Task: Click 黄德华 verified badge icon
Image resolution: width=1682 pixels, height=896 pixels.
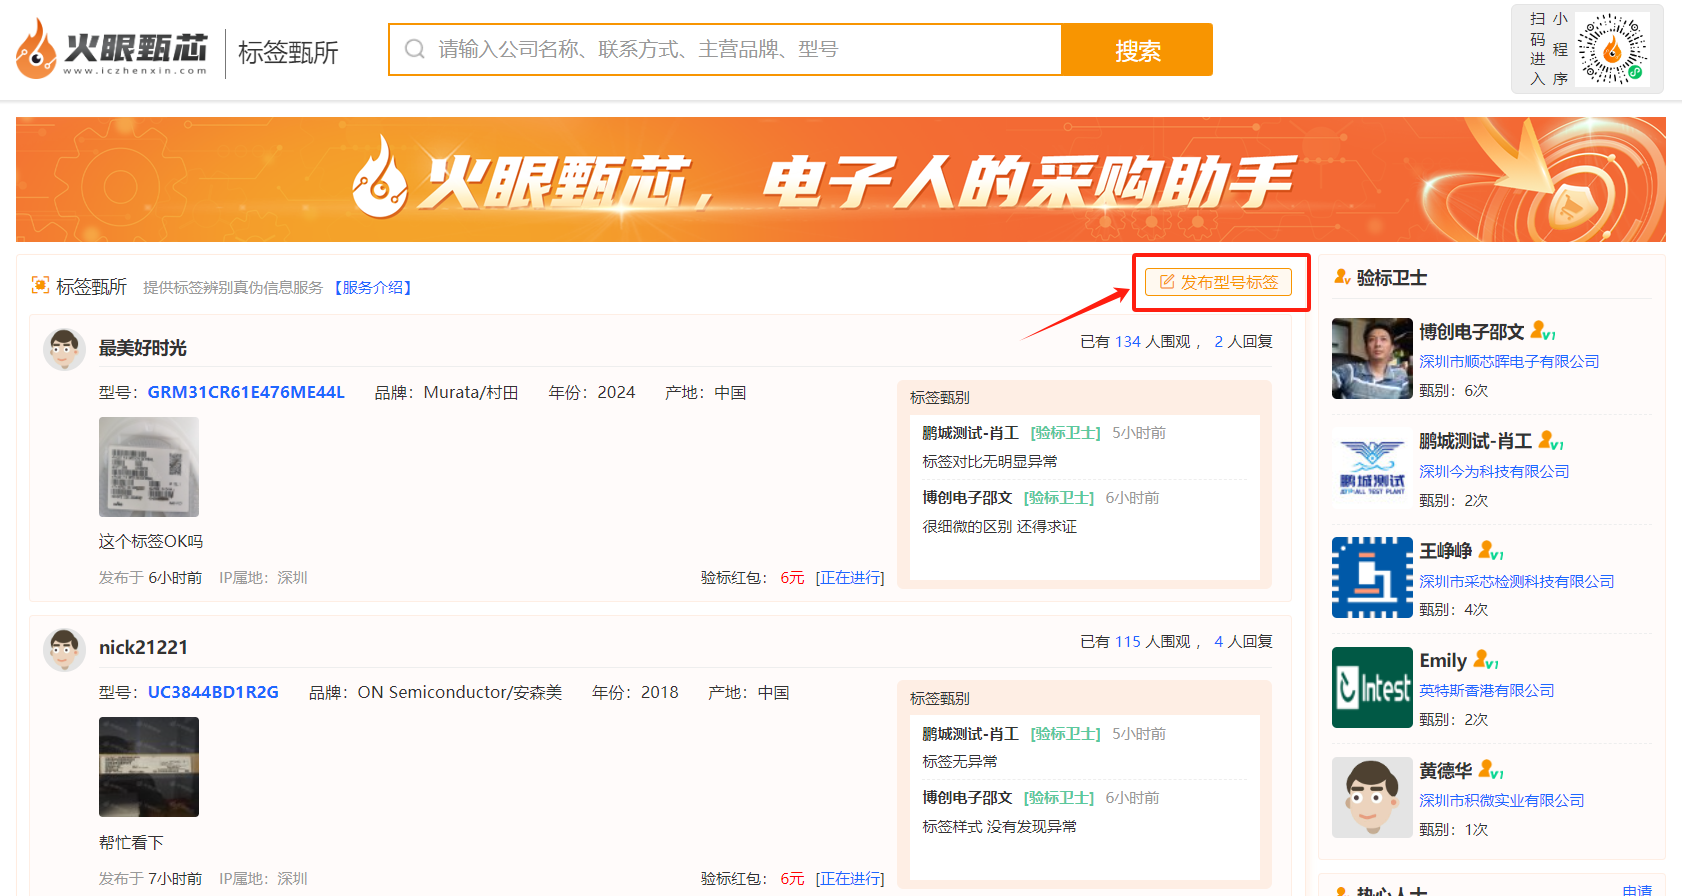Action: point(1491,770)
